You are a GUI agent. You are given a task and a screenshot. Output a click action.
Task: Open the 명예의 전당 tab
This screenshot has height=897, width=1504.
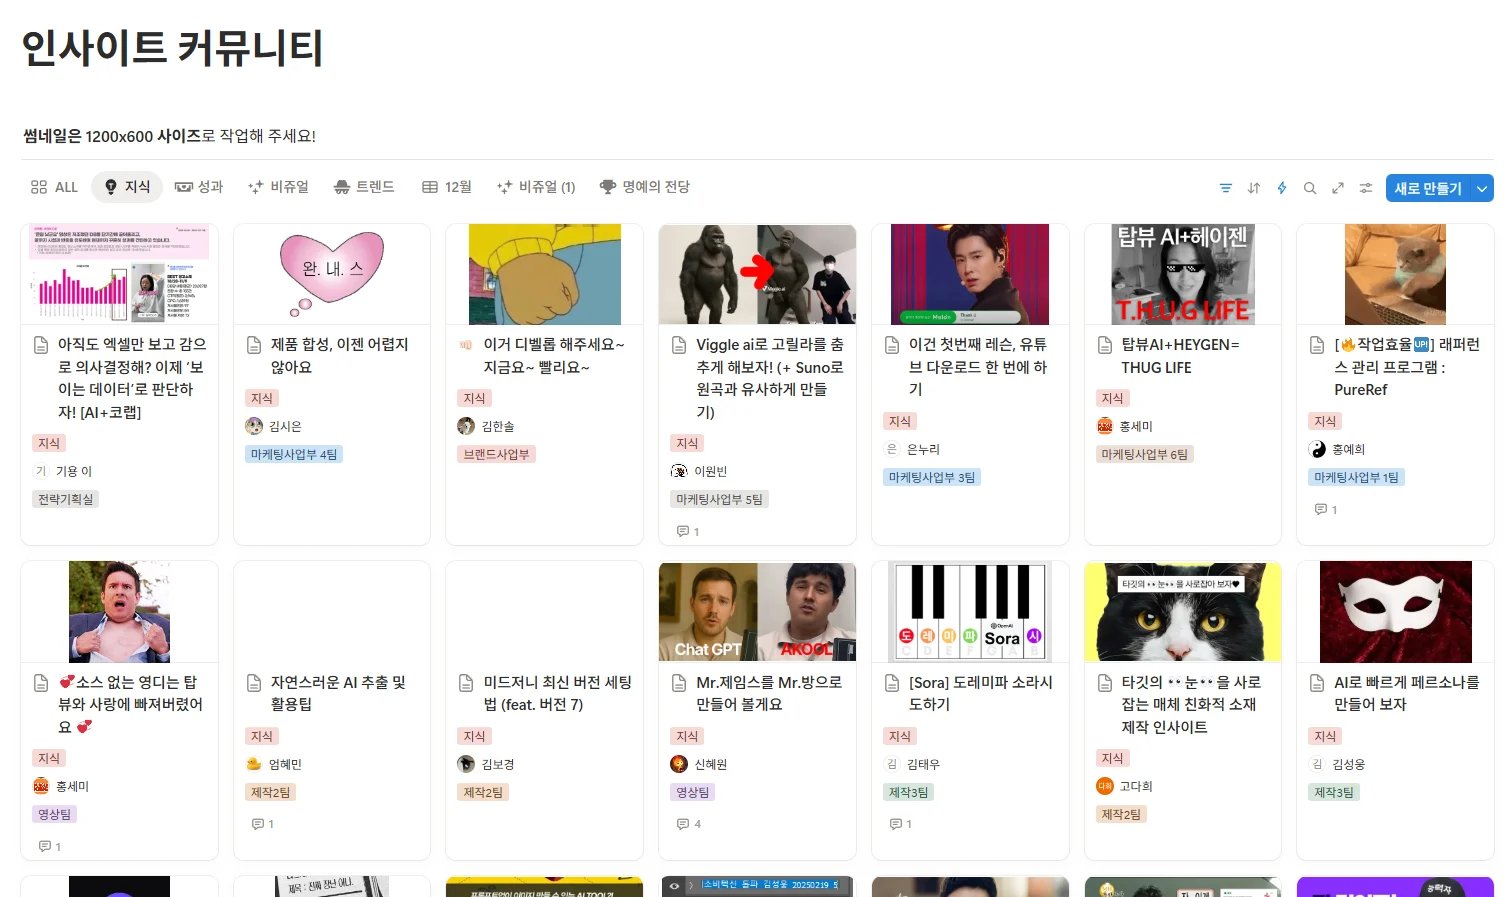[x=645, y=187]
